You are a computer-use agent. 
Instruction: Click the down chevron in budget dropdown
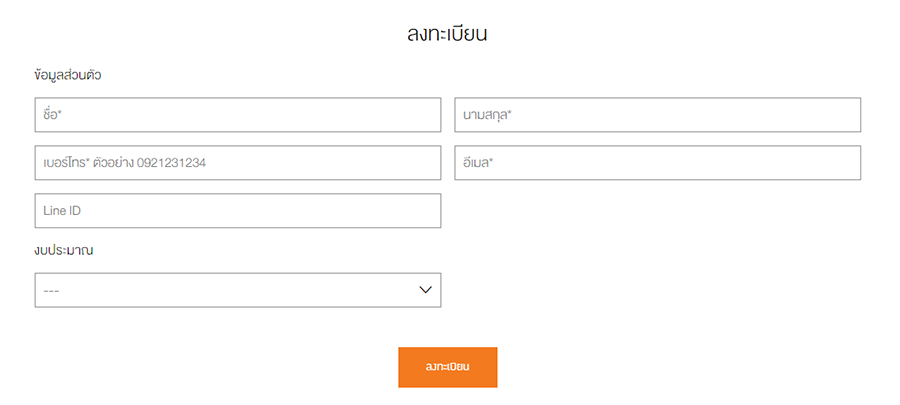click(x=425, y=290)
